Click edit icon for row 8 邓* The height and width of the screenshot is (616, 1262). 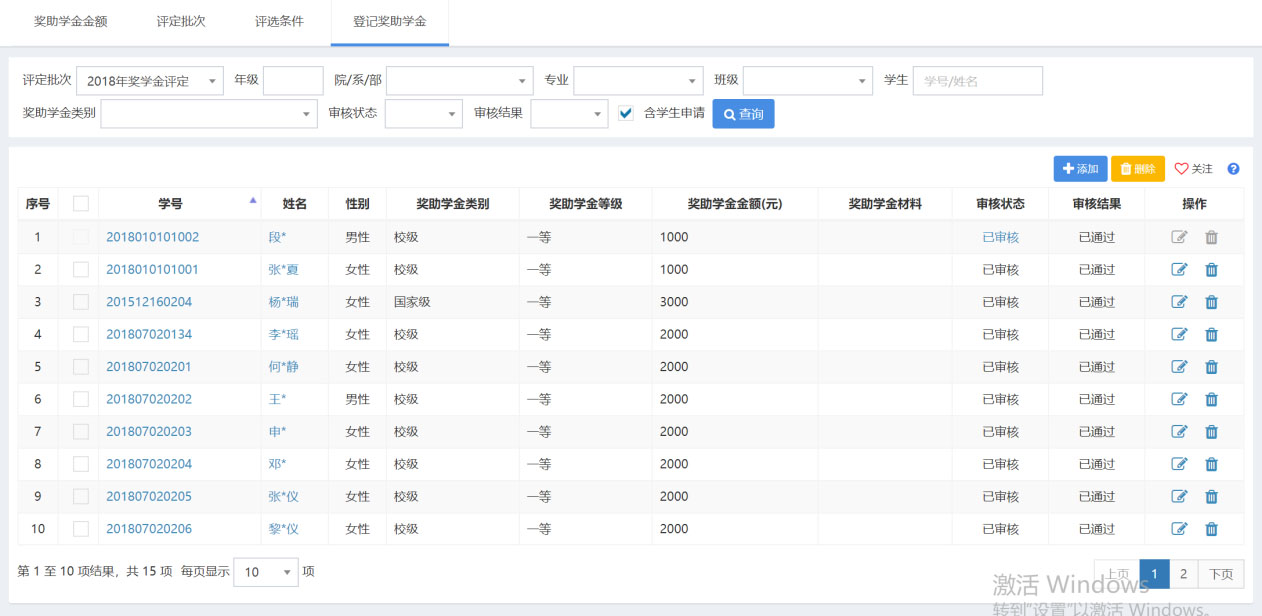tap(1179, 464)
